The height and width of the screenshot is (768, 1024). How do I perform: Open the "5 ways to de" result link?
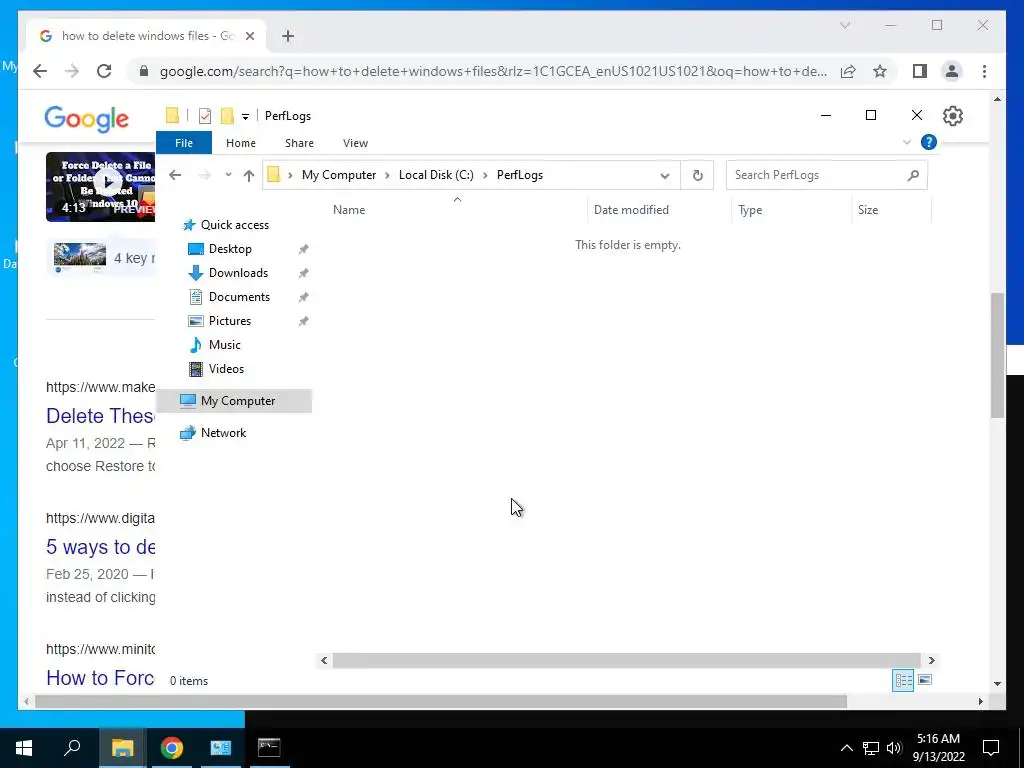101,547
